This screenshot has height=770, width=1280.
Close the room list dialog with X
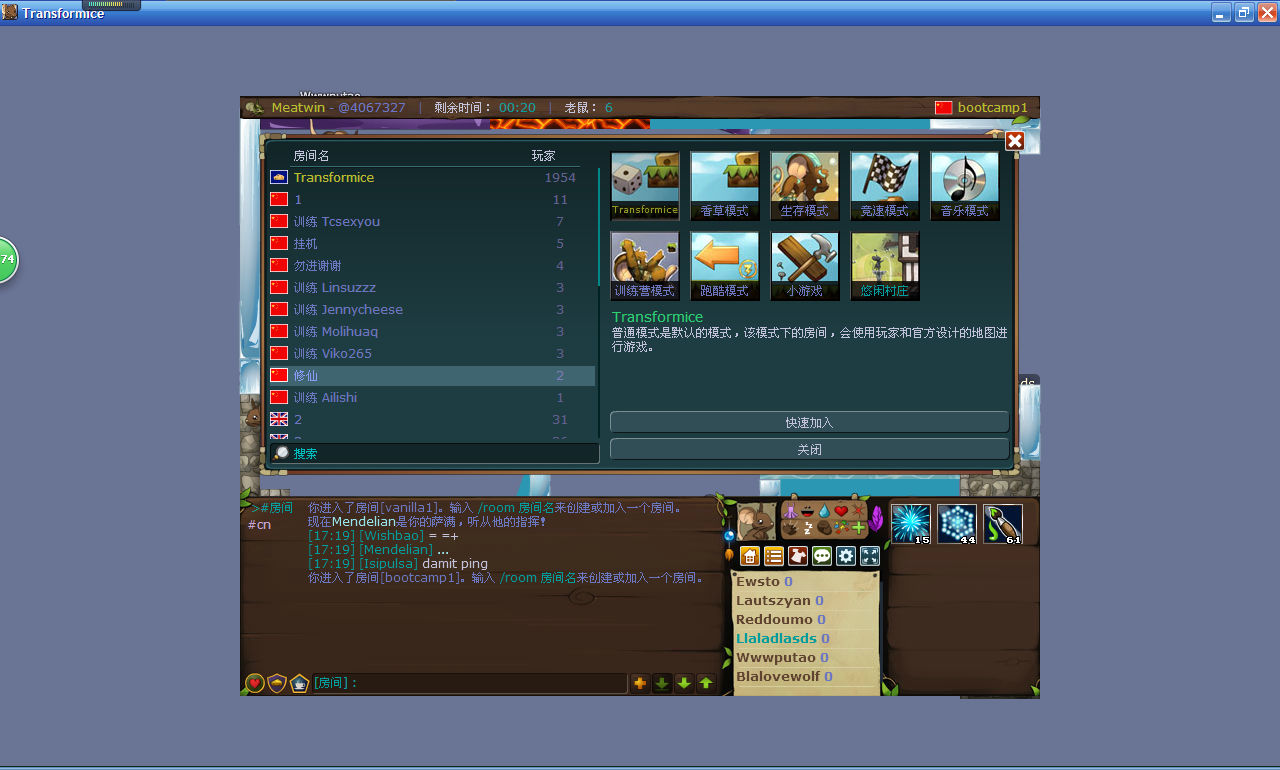coord(1014,141)
